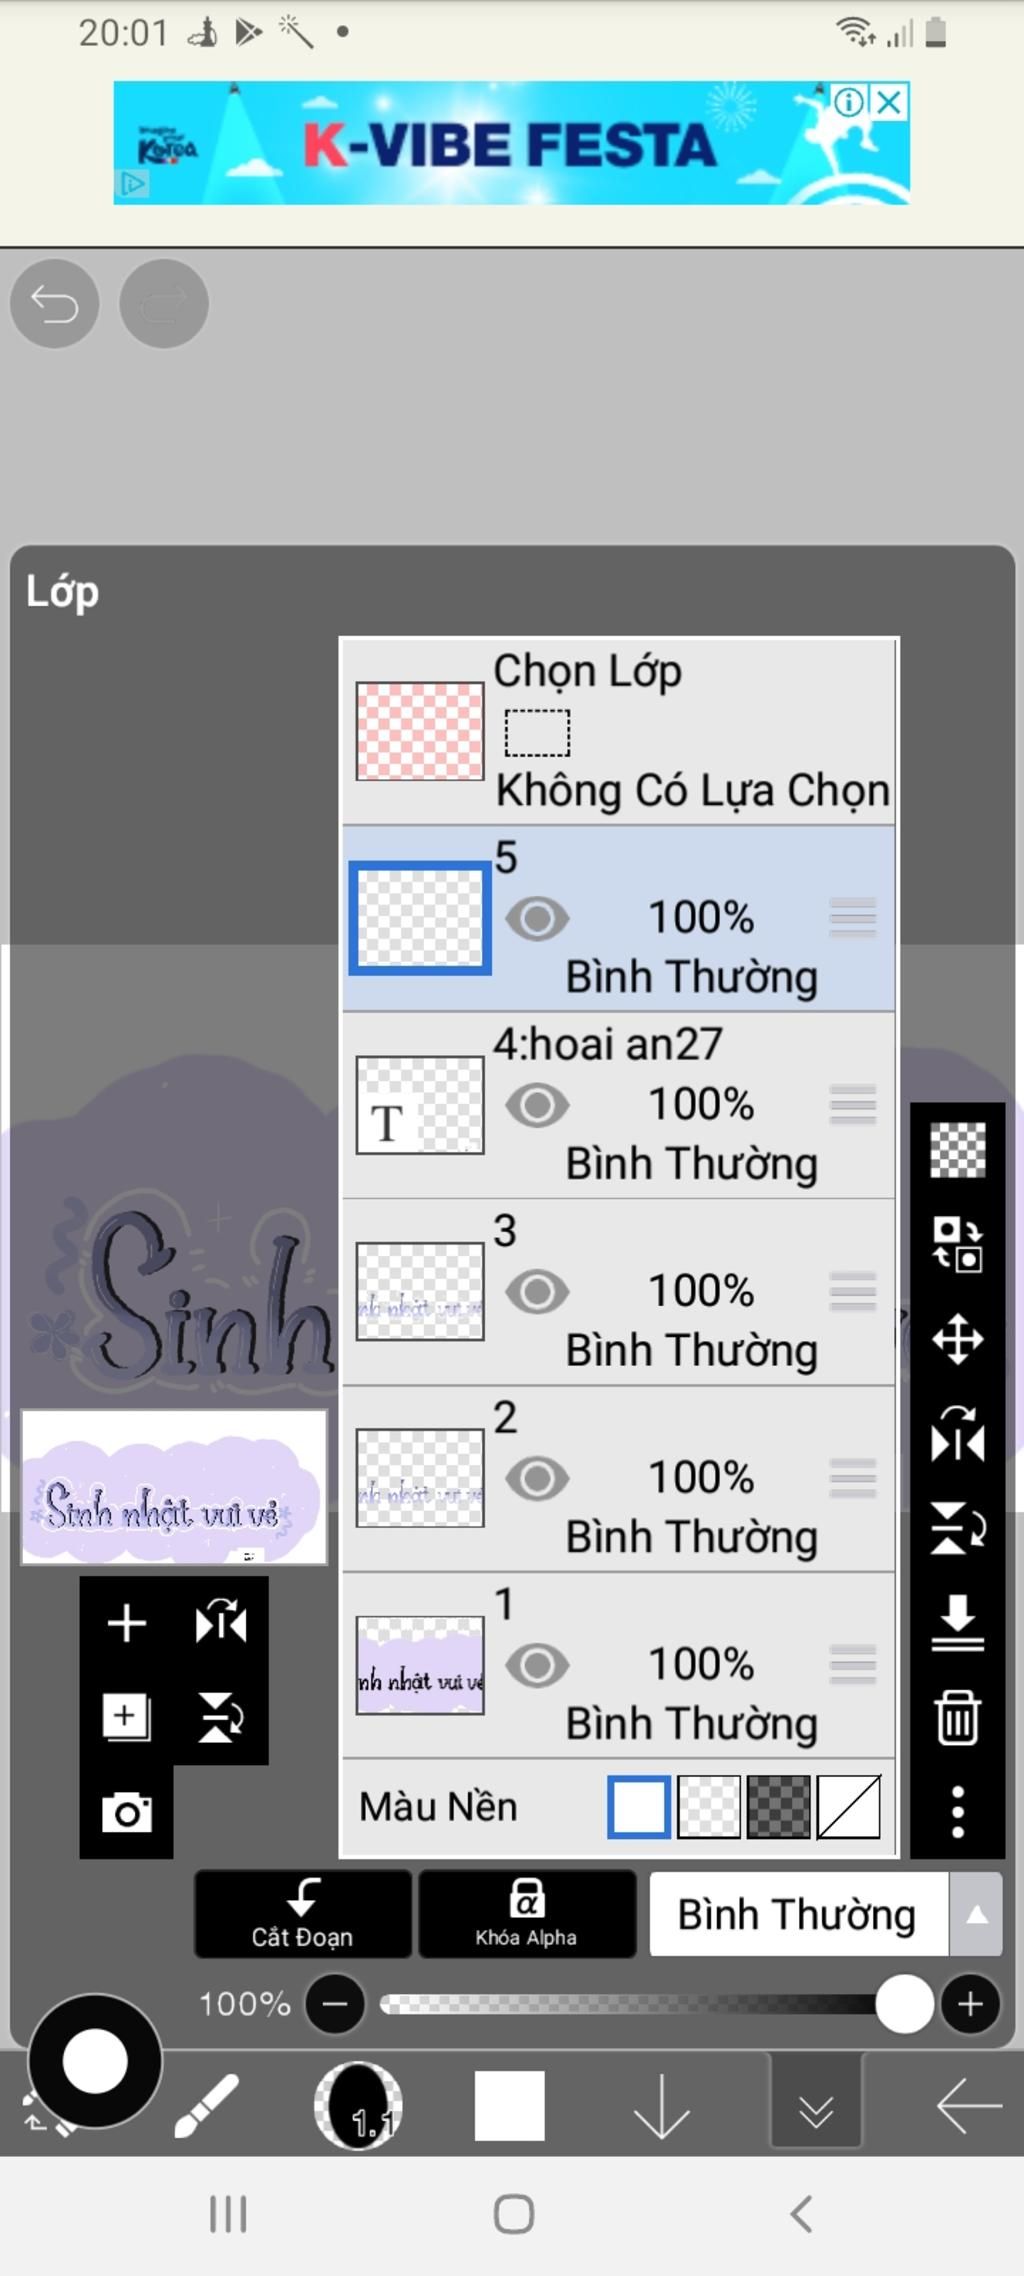The width and height of the screenshot is (1024, 2276).
Task: Toggle visibility of layer 4:hoai an27
Action: coord(537,1105)
